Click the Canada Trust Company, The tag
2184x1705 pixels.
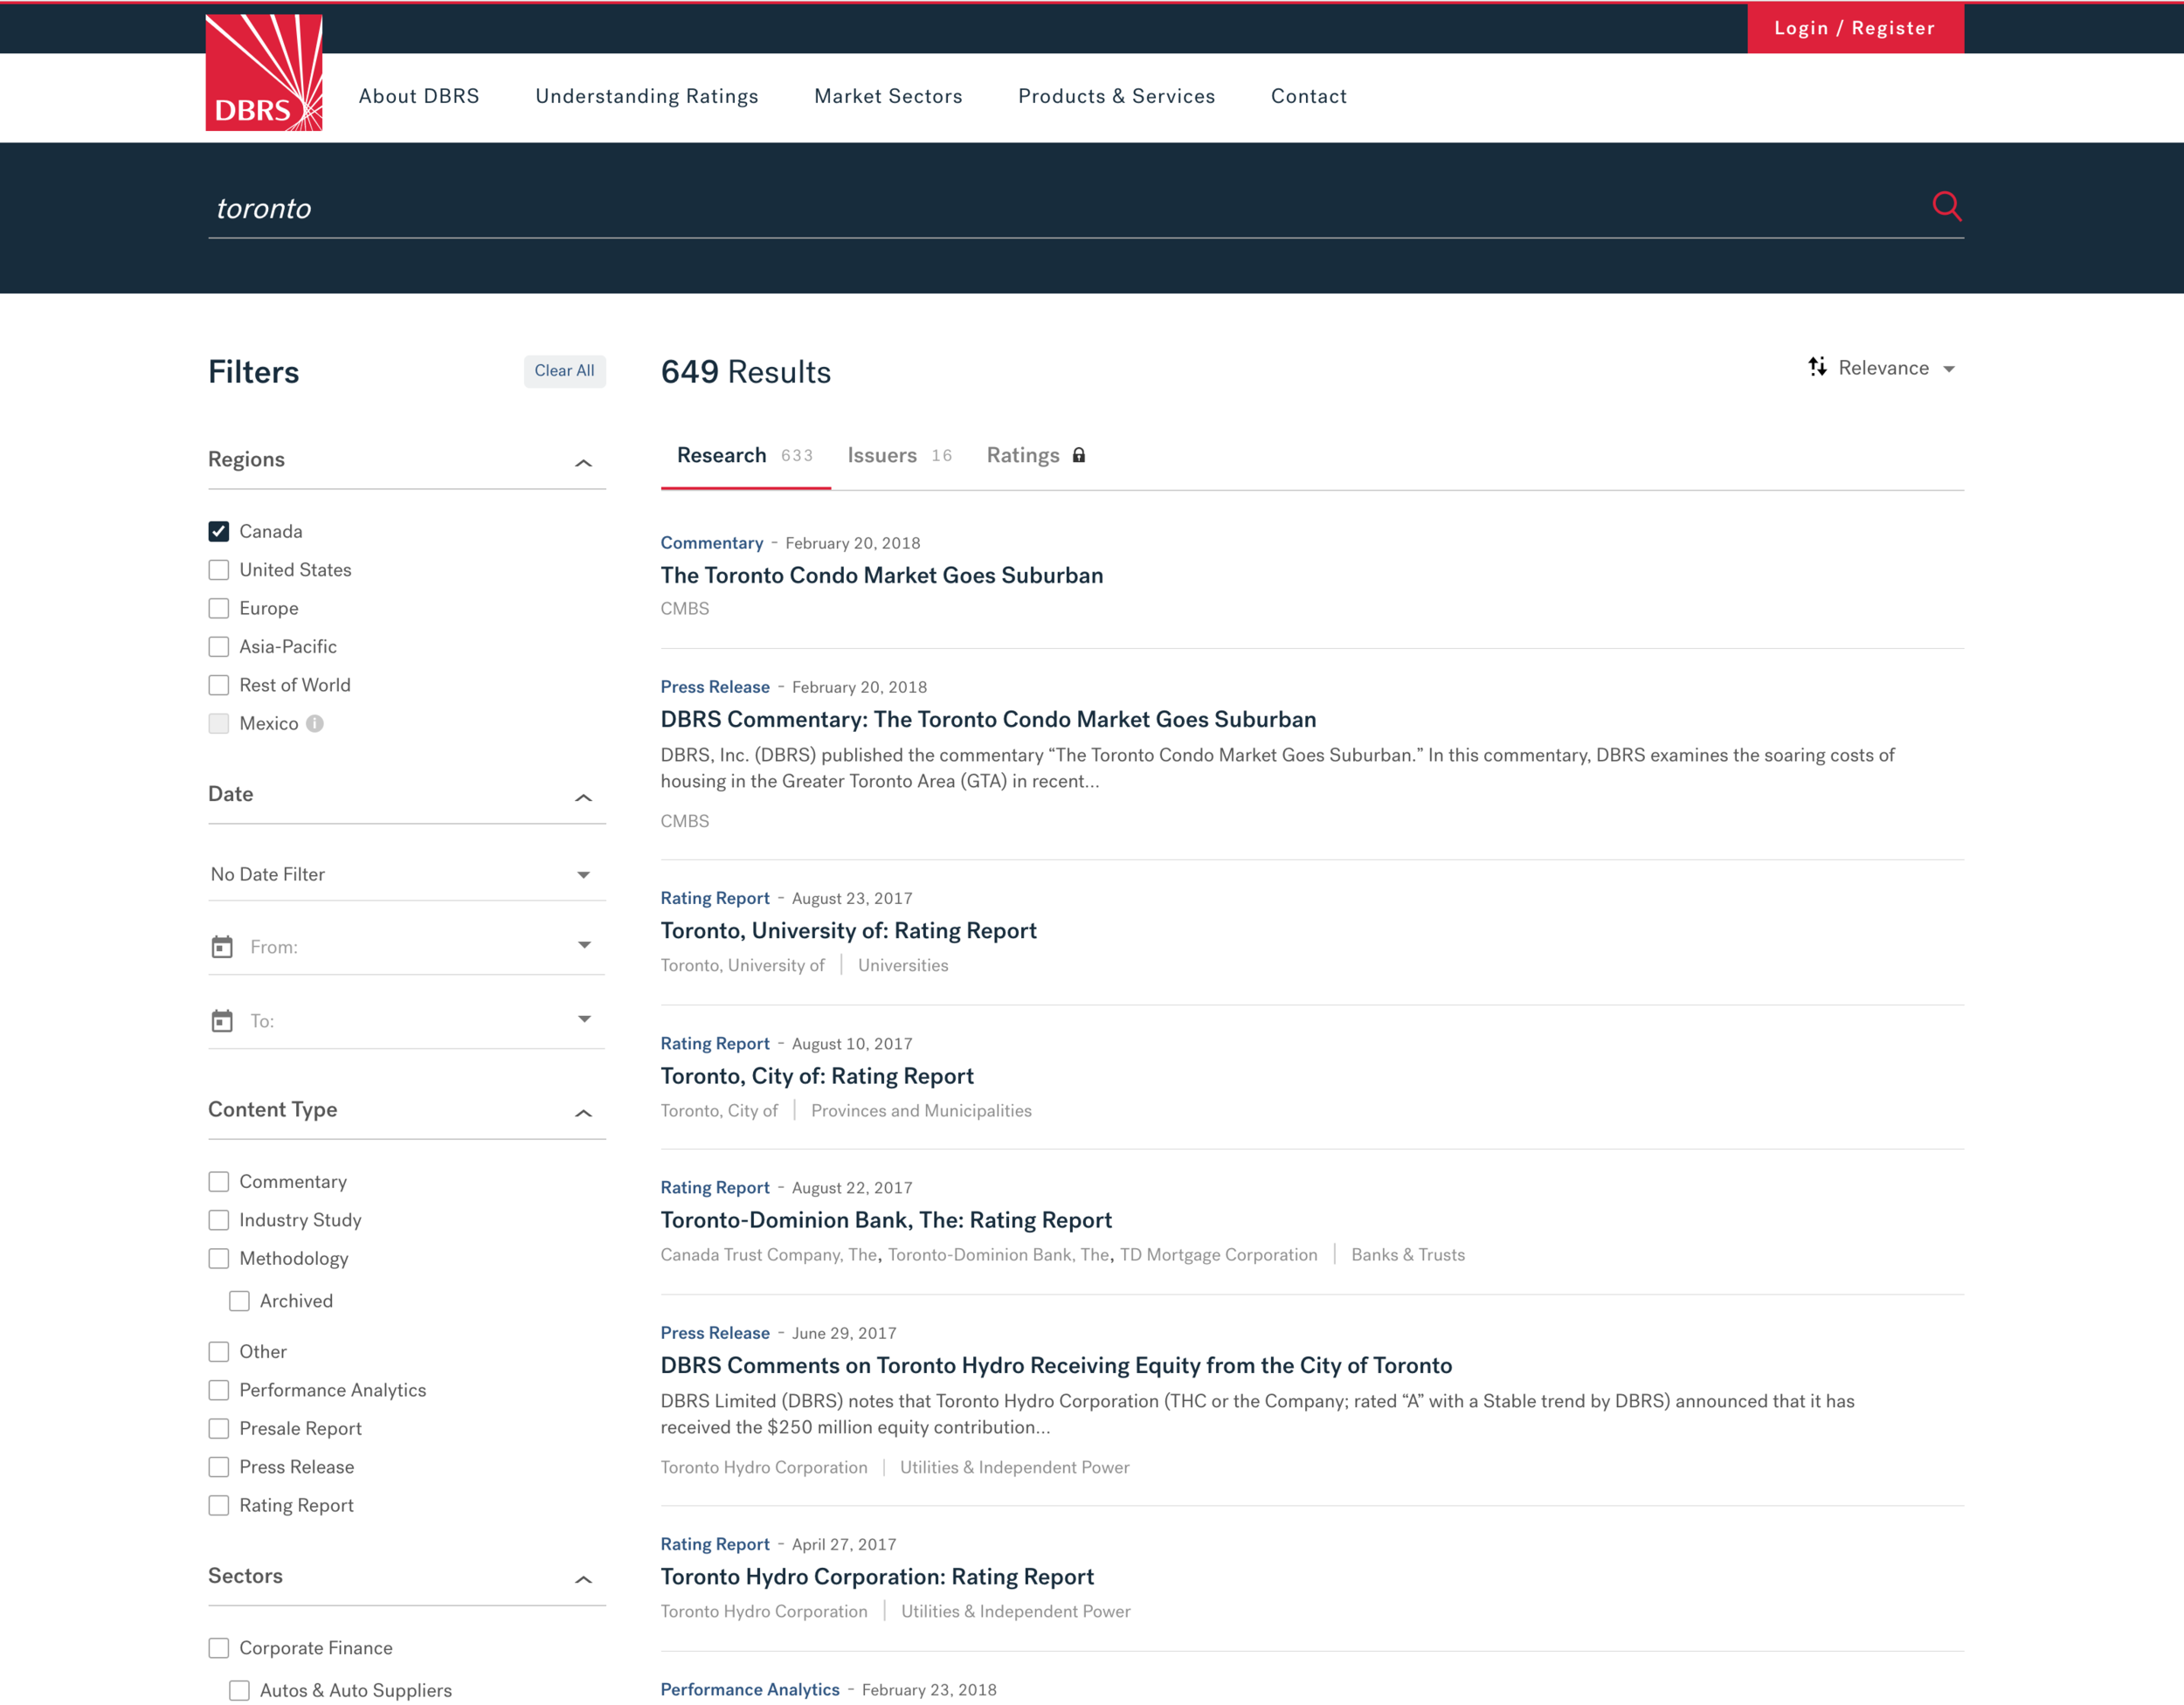tap(769, 1254)
